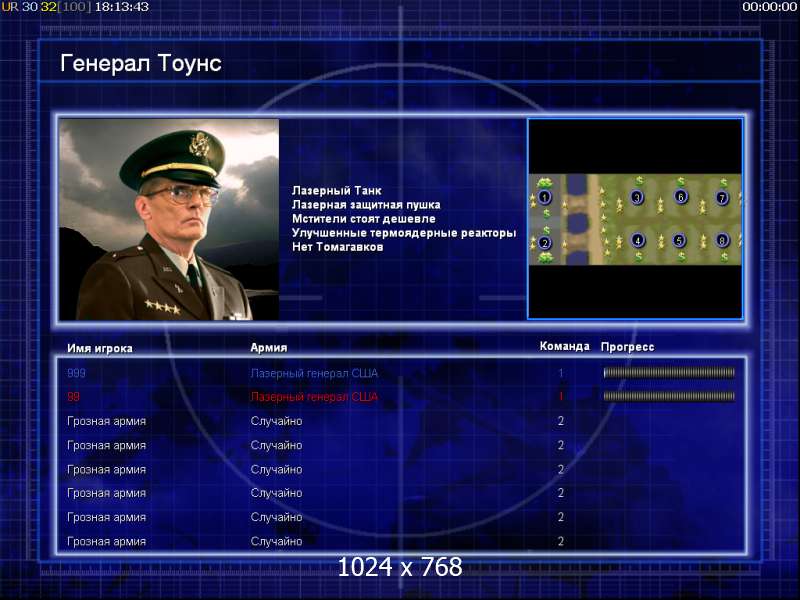
Task: Select 'Улучшенные термоядерные реакторы' text
Action: coord(404,233)
